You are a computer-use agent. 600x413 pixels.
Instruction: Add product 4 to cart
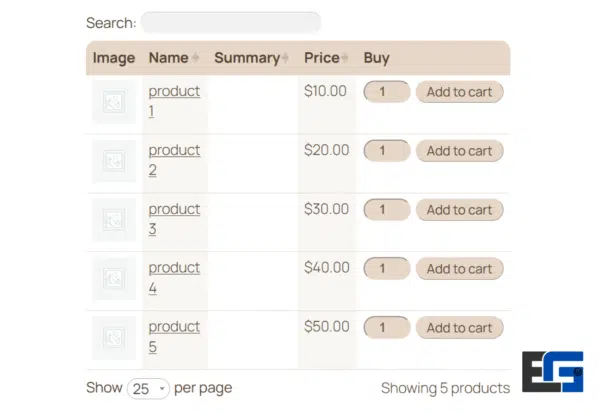tap(459, 269)
